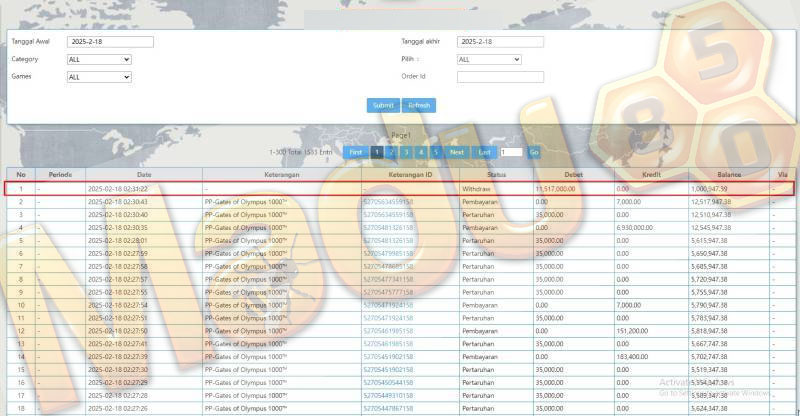Open the Pilih dropdown
The height and width of the screenshot is (416, 800).
[489, 59]
